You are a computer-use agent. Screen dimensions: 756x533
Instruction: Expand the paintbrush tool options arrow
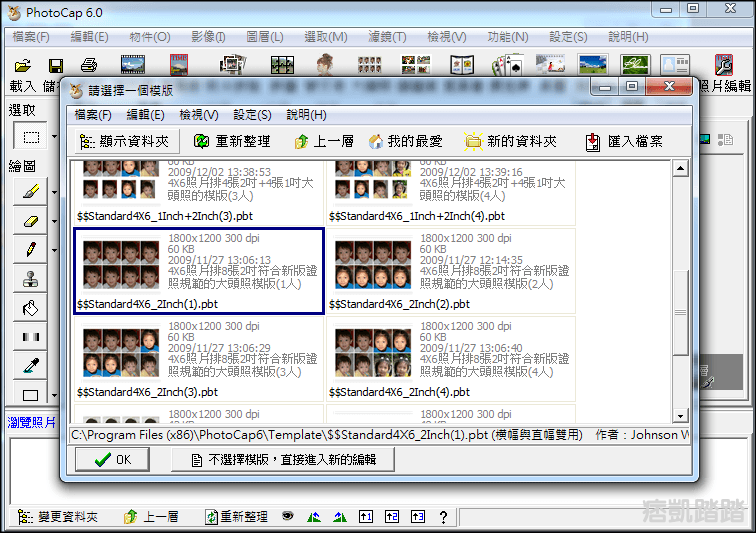click(54, 192)
